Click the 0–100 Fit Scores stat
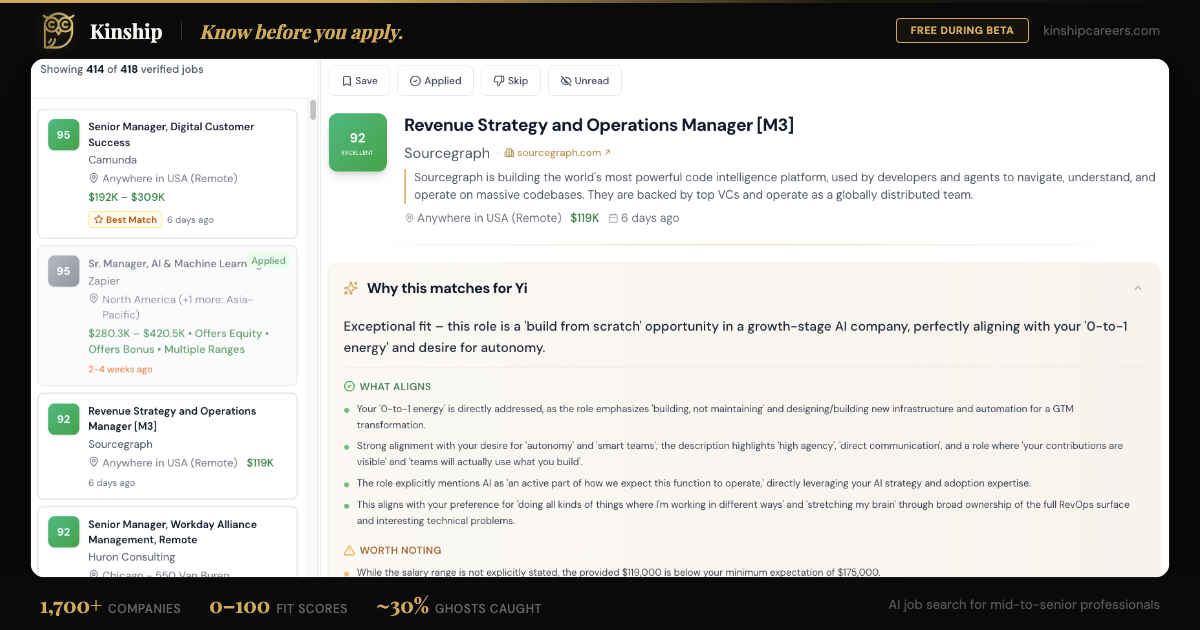This screenshot has height=630, width=1200. click(278, 607)
